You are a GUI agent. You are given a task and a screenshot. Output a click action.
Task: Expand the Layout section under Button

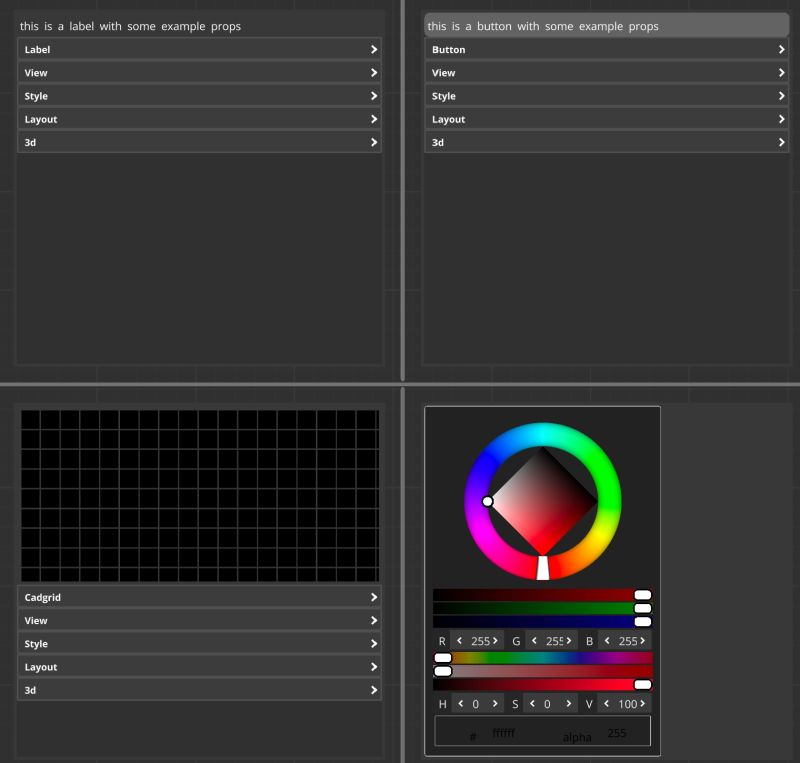pos(605,119)
